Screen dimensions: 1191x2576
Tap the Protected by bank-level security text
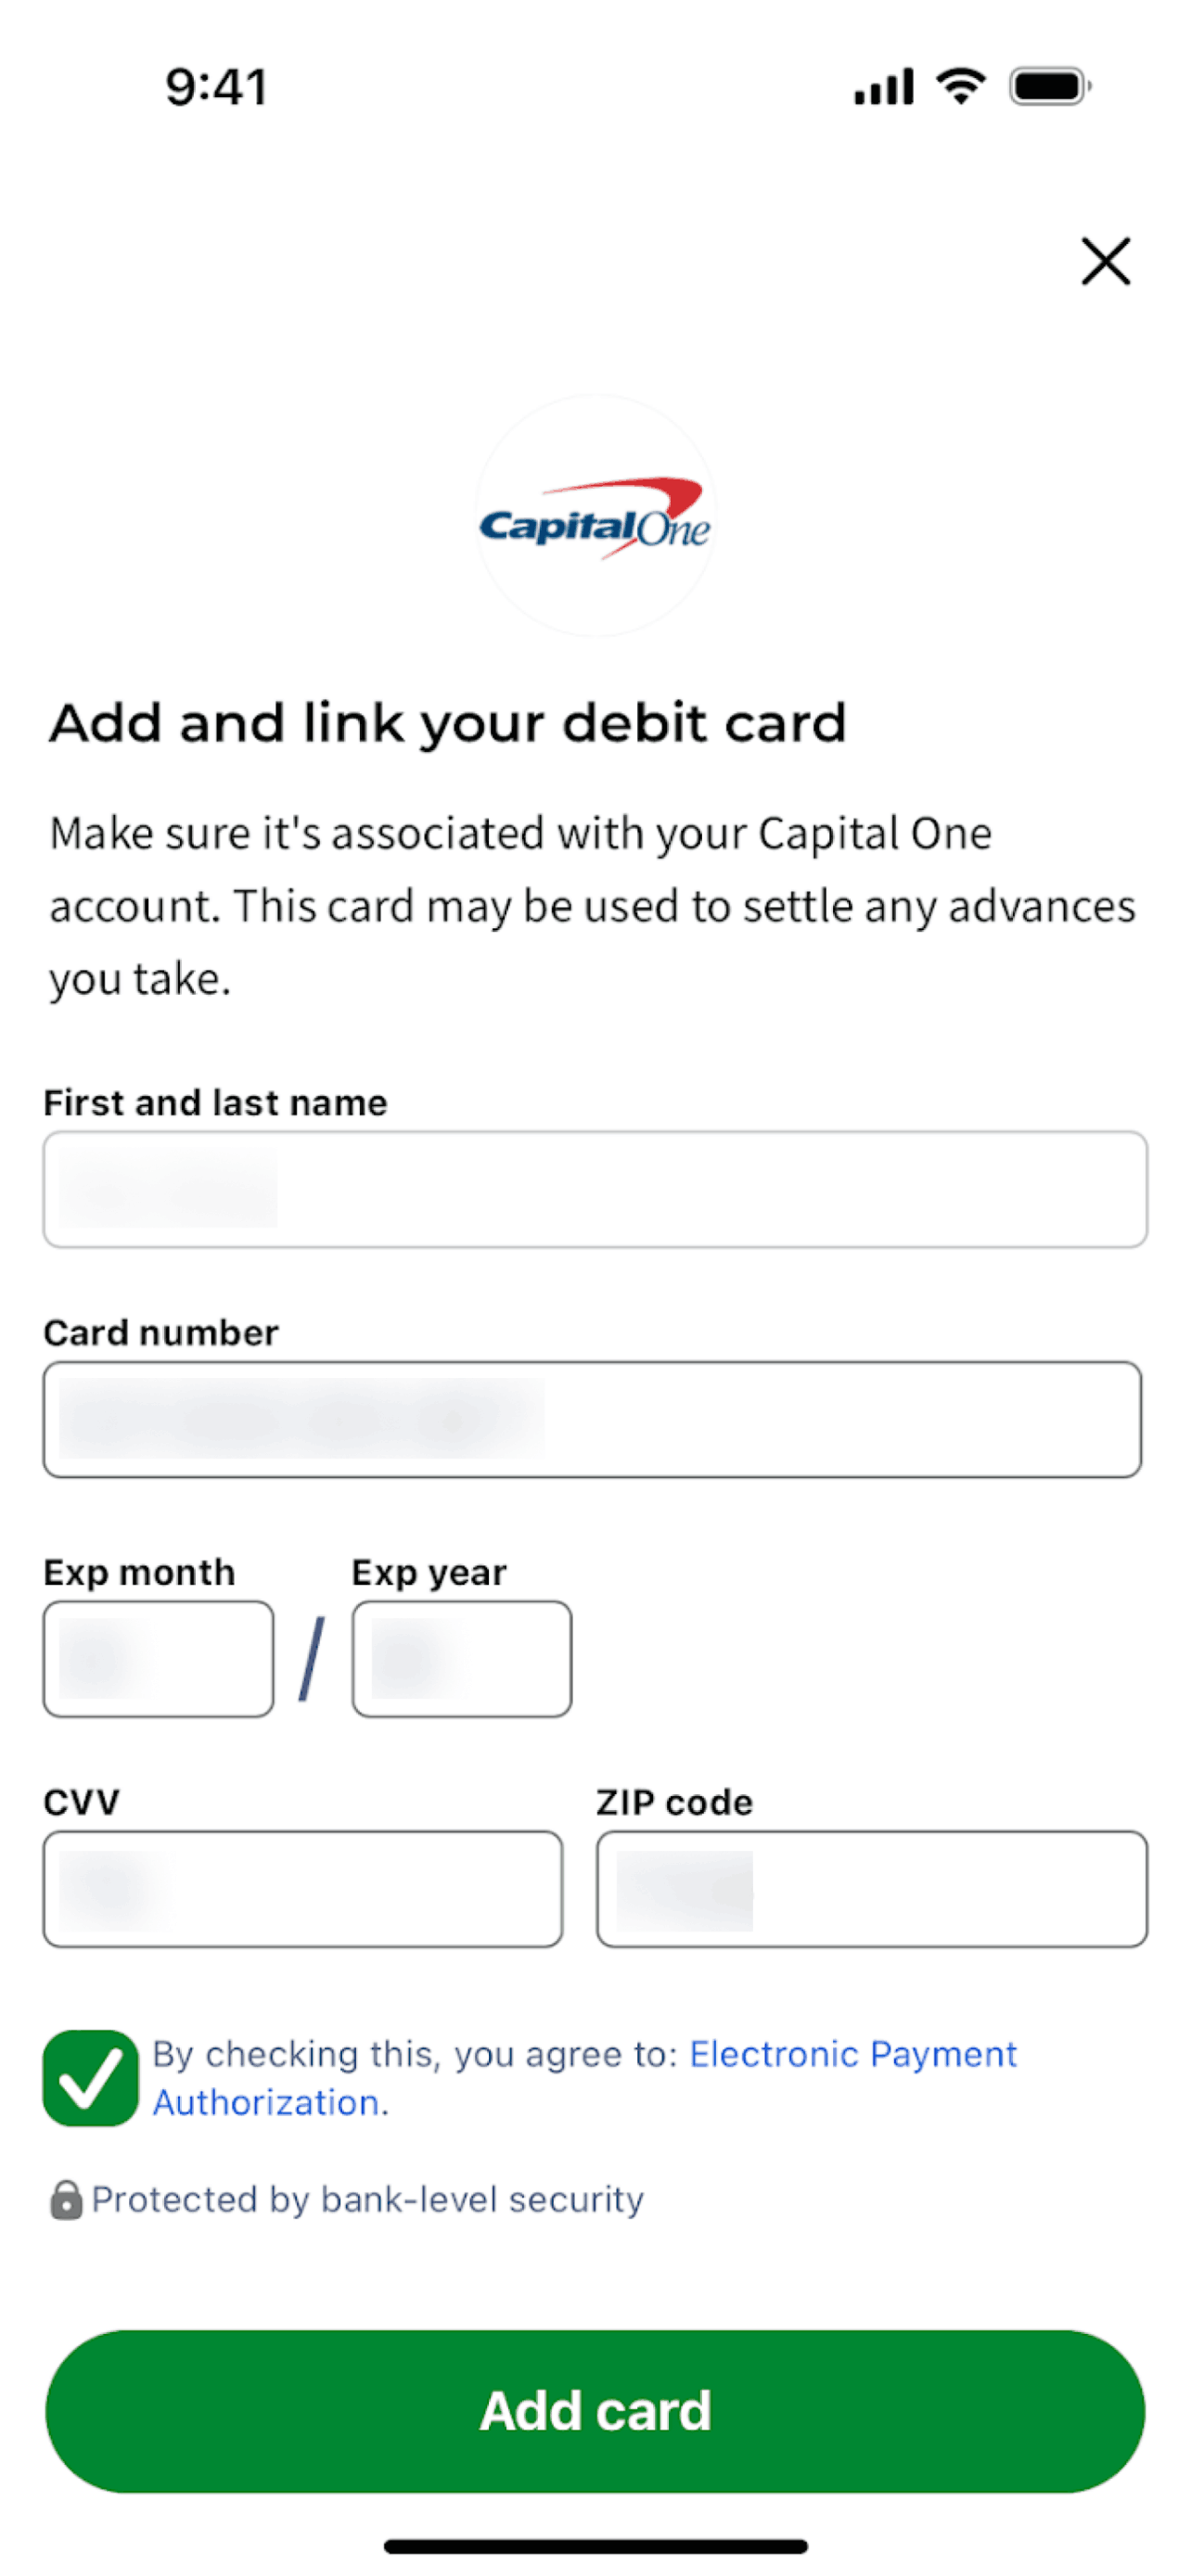pyautogui.click(x=367, y=2200)
